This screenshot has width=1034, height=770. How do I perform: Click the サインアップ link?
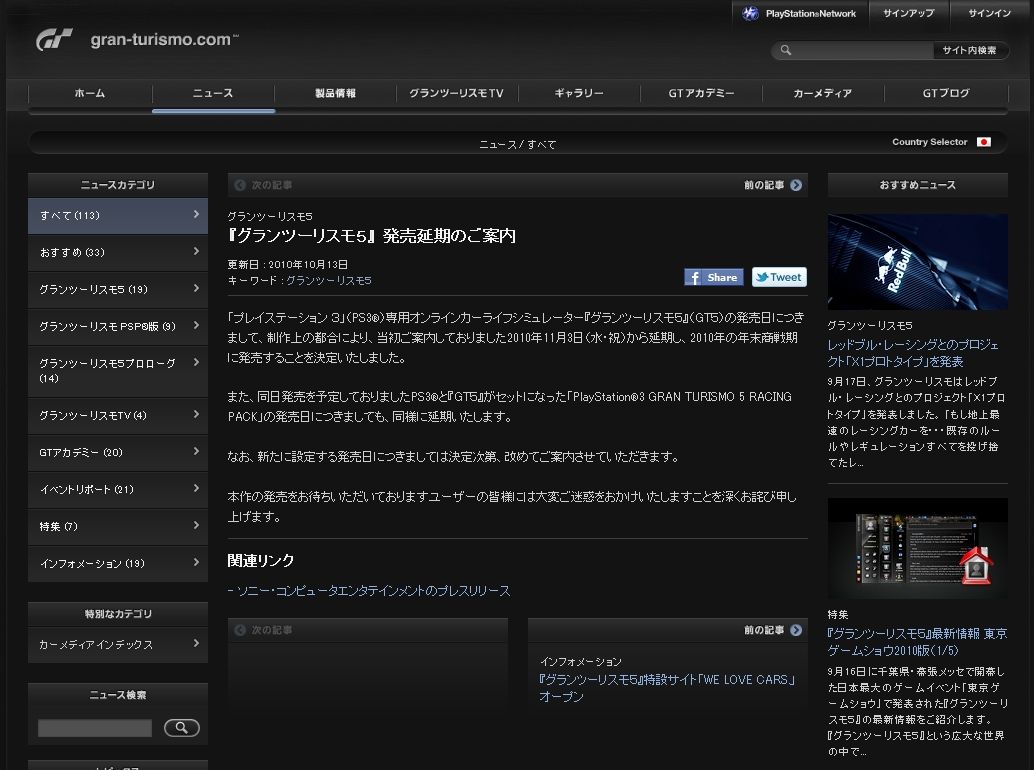click(x=909, y=13)
